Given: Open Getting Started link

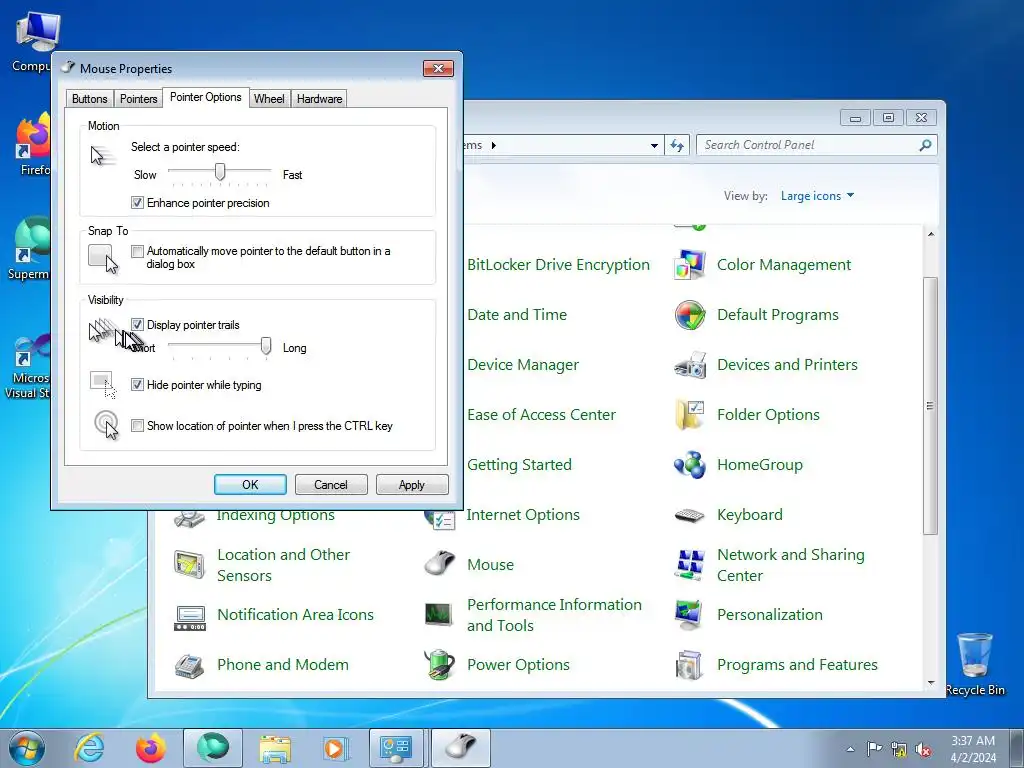Looking at the screenshot, I should [x=519, y=465].
